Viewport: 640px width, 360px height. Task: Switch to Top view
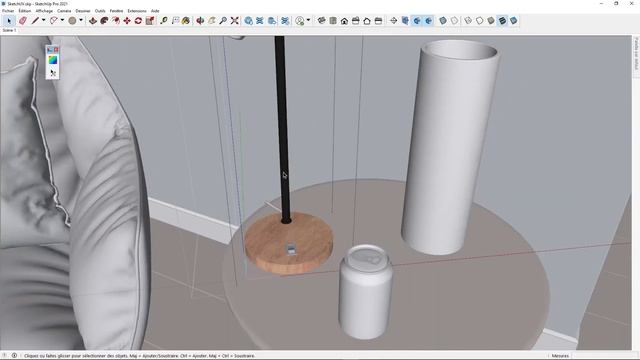click(333, 20)
